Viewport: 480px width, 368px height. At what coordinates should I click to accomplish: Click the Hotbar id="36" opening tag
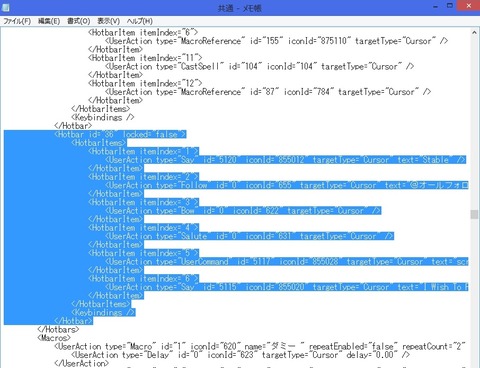pos(120,134)
